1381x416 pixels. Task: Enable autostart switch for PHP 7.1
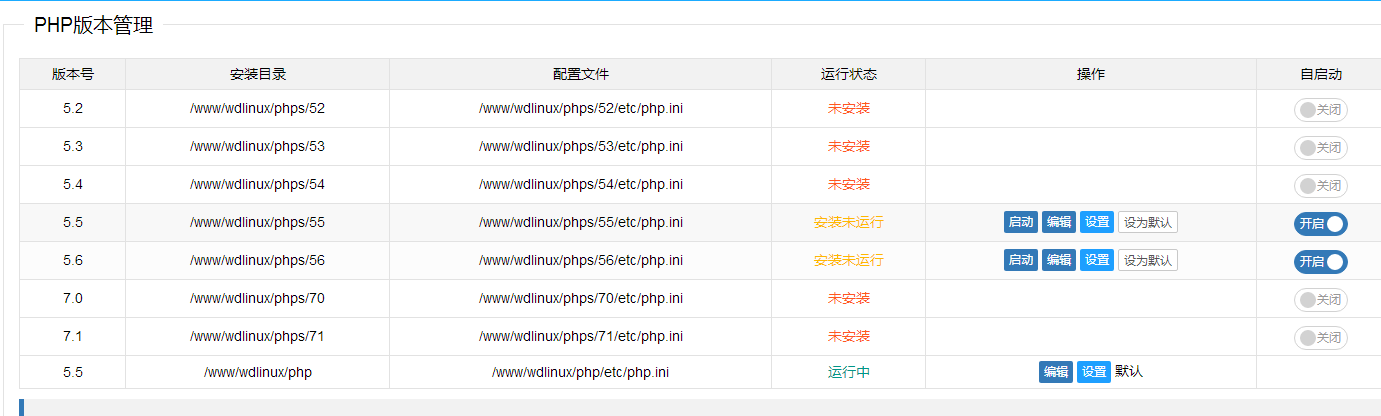1320,338
